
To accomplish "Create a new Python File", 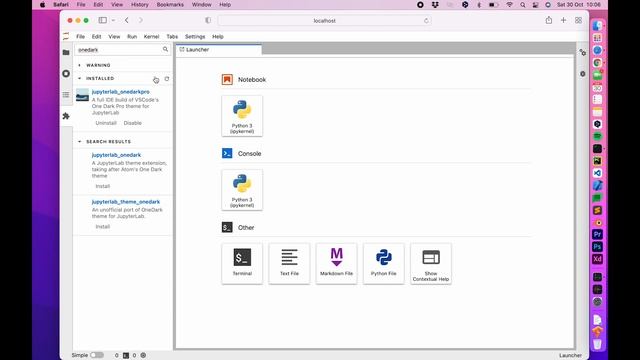I will click(384, 264).
